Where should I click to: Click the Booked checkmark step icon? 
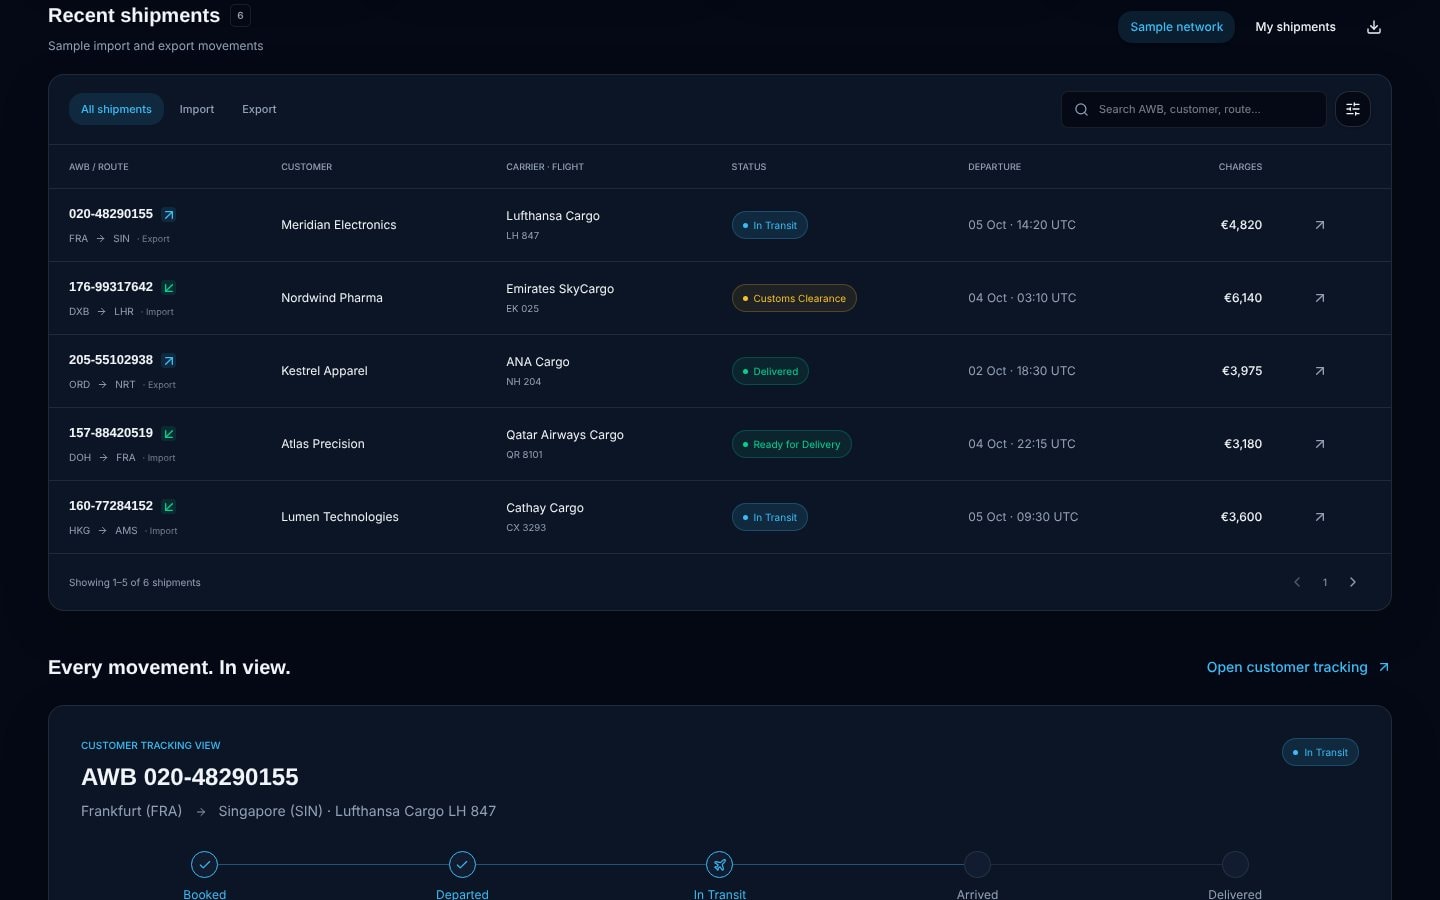pos(204,864)
